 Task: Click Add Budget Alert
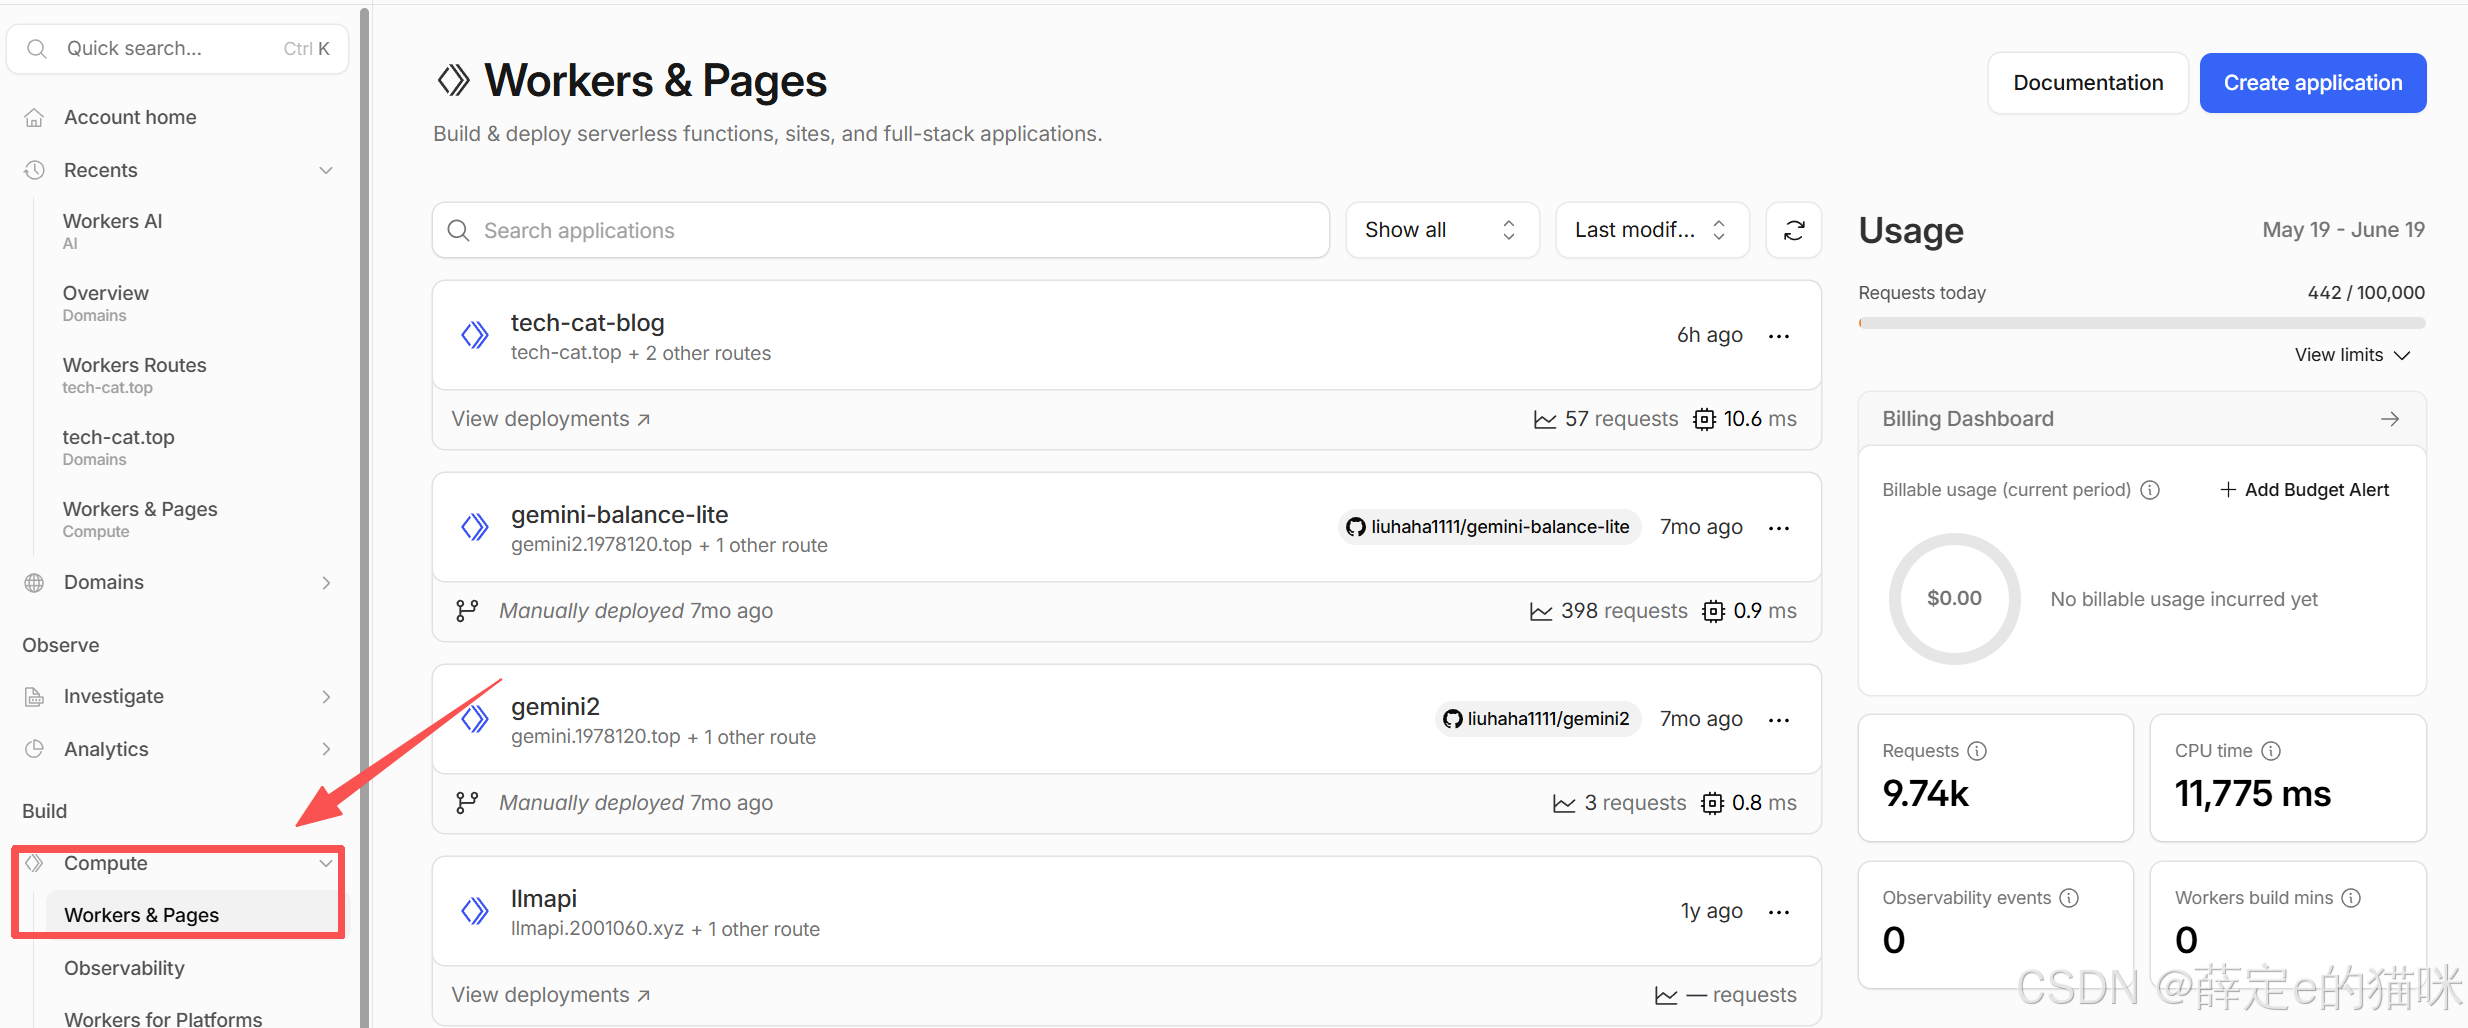click(x=2304, y=490)
